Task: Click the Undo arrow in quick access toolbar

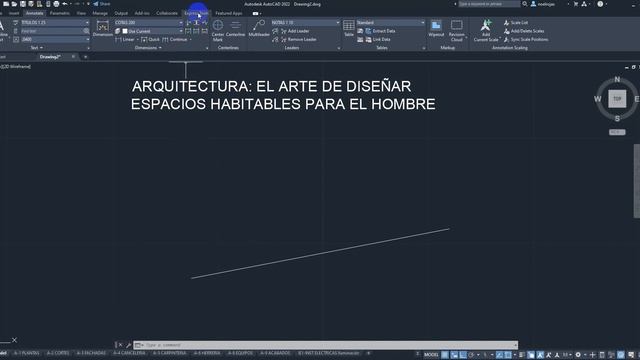Action: click(65, 4)
